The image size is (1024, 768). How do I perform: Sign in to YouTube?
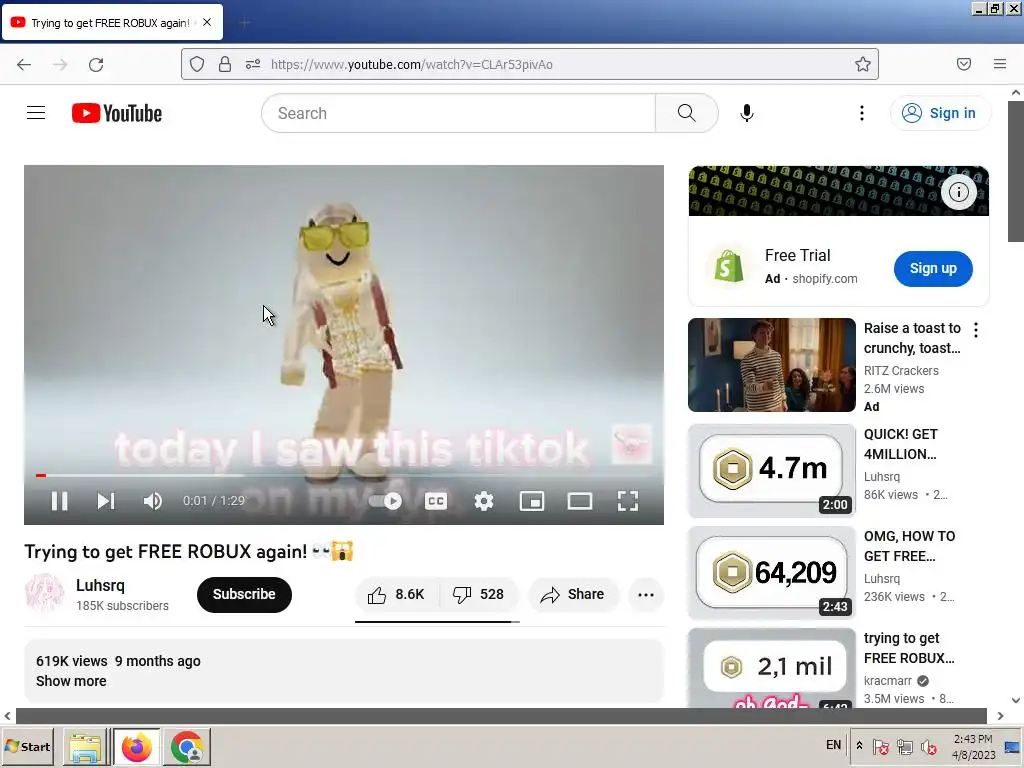[x=940, y=113]
